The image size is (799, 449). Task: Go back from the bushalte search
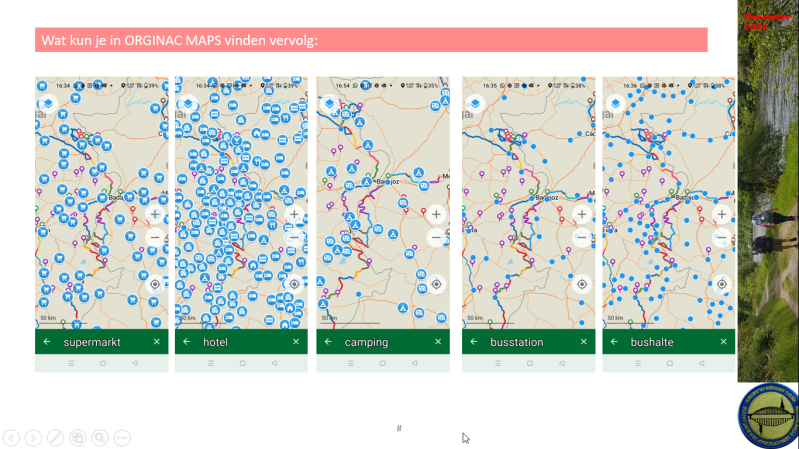(x=614, y=342)
